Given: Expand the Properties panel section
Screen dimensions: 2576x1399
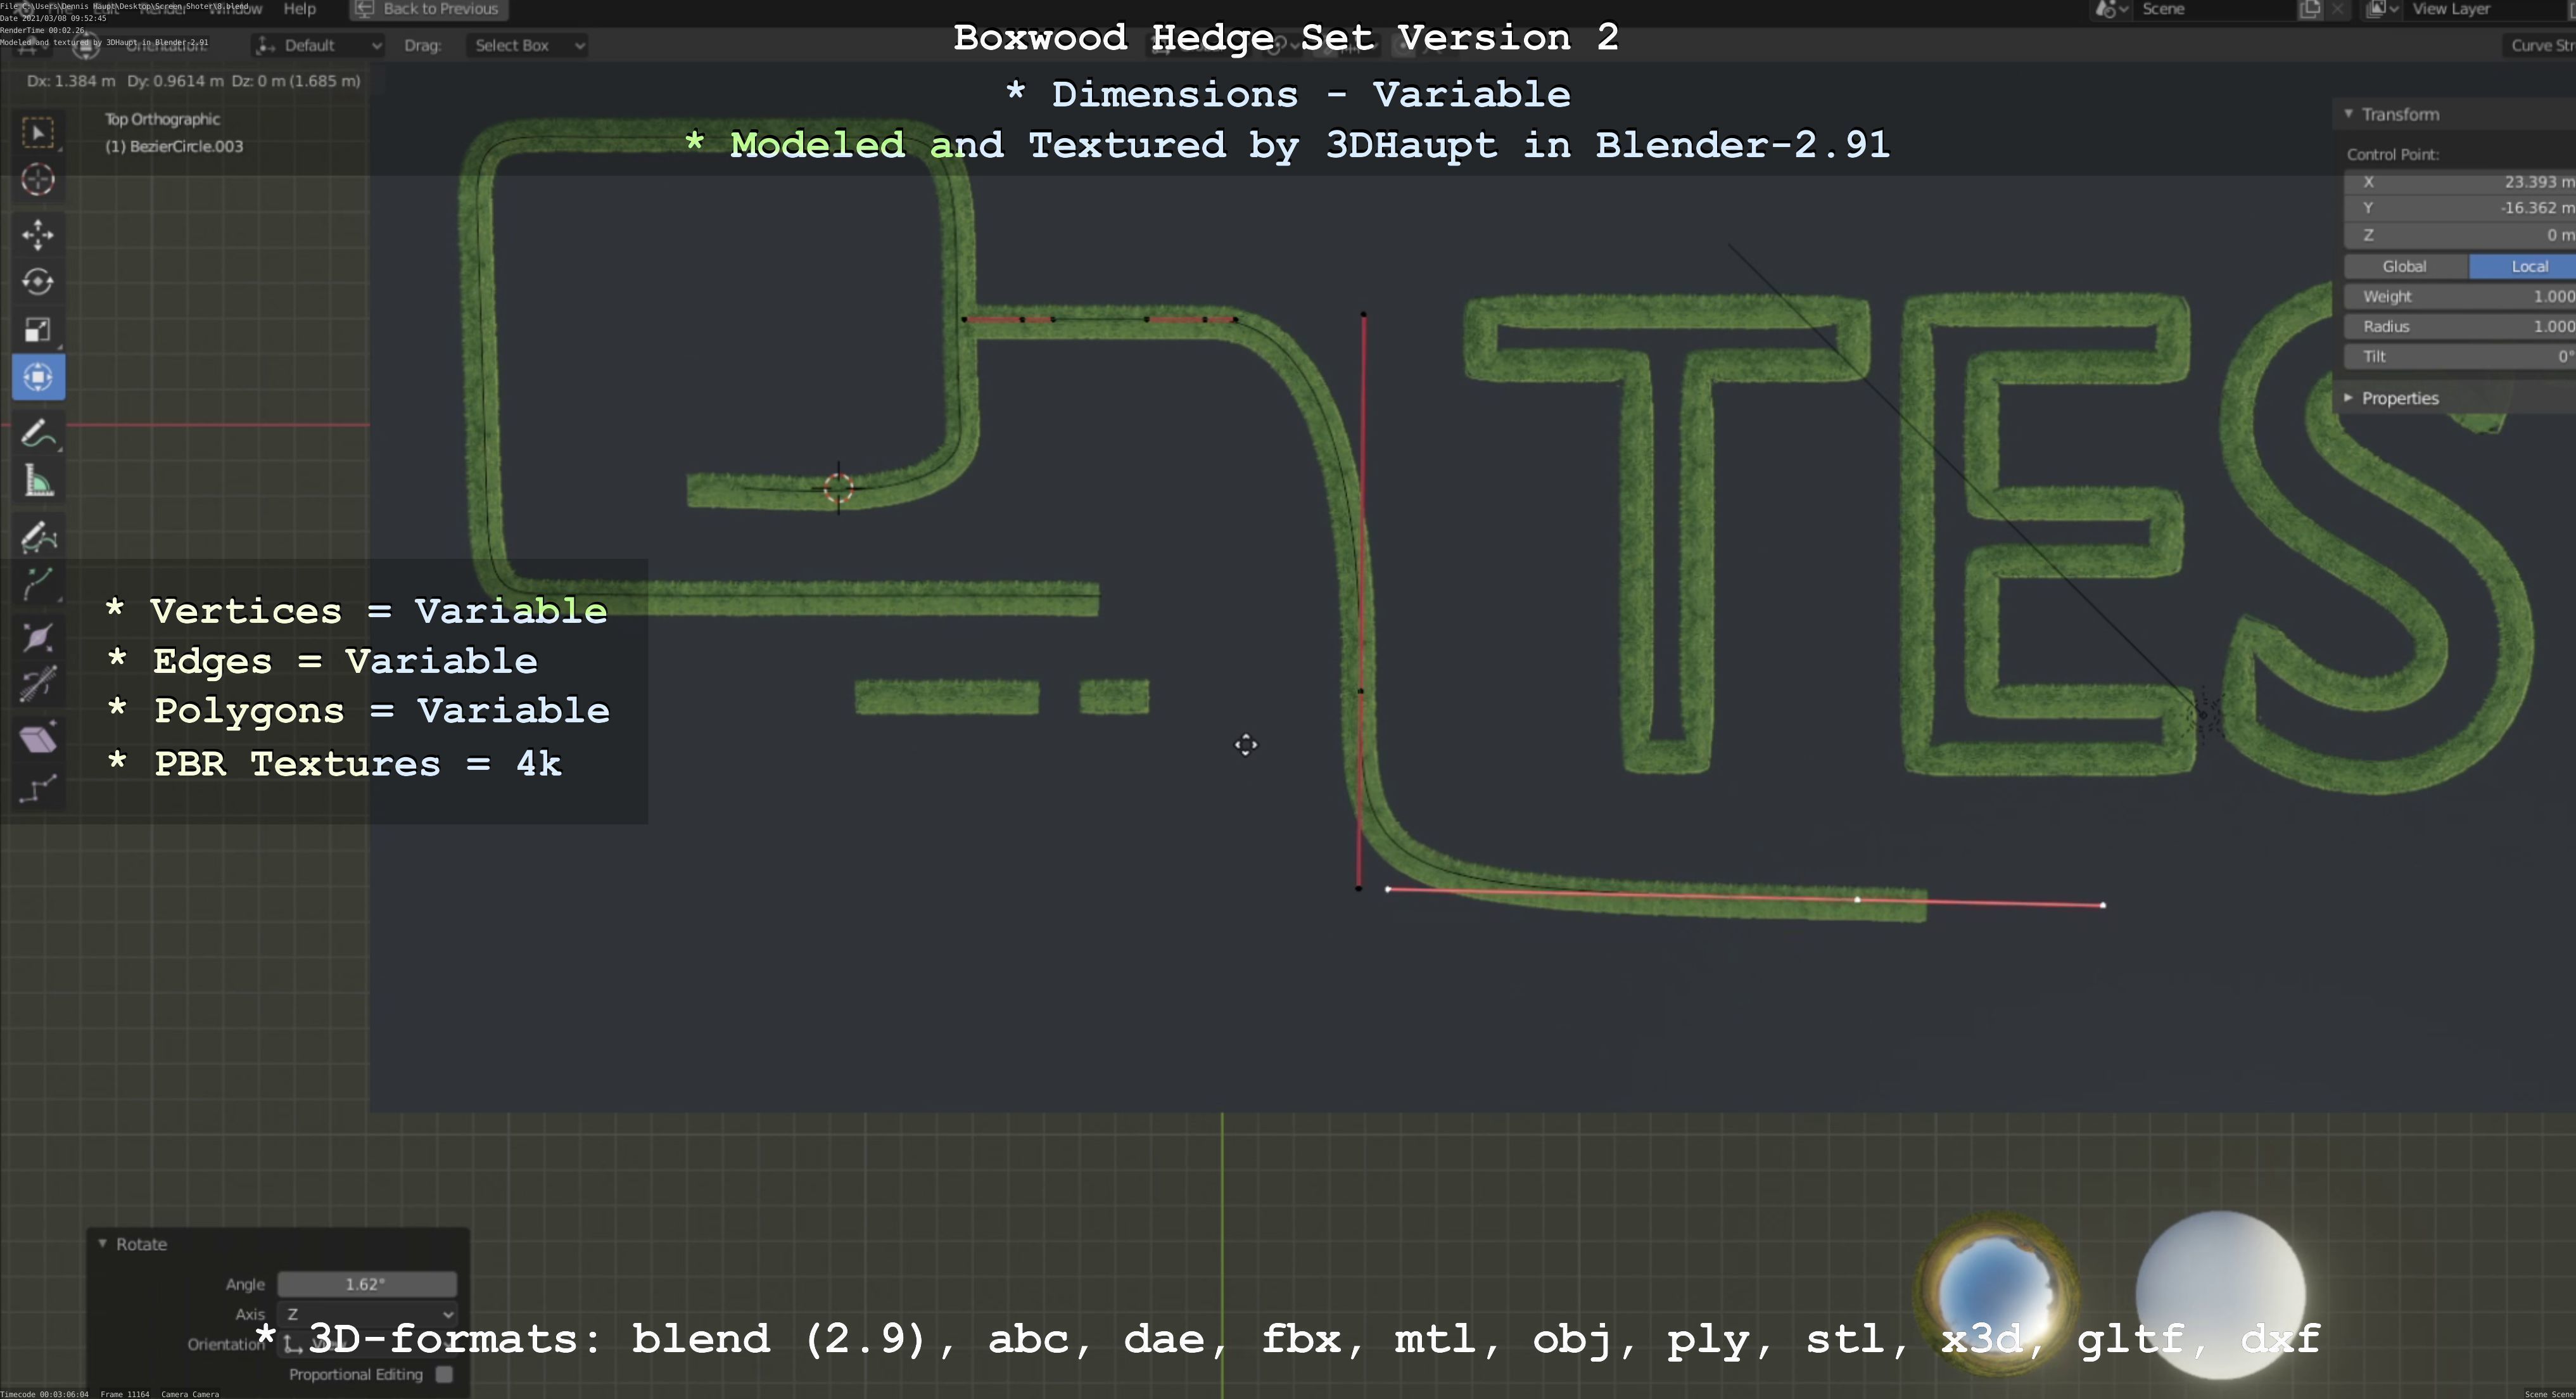Looking at the screenshot, I should (x=2399, y=398).
